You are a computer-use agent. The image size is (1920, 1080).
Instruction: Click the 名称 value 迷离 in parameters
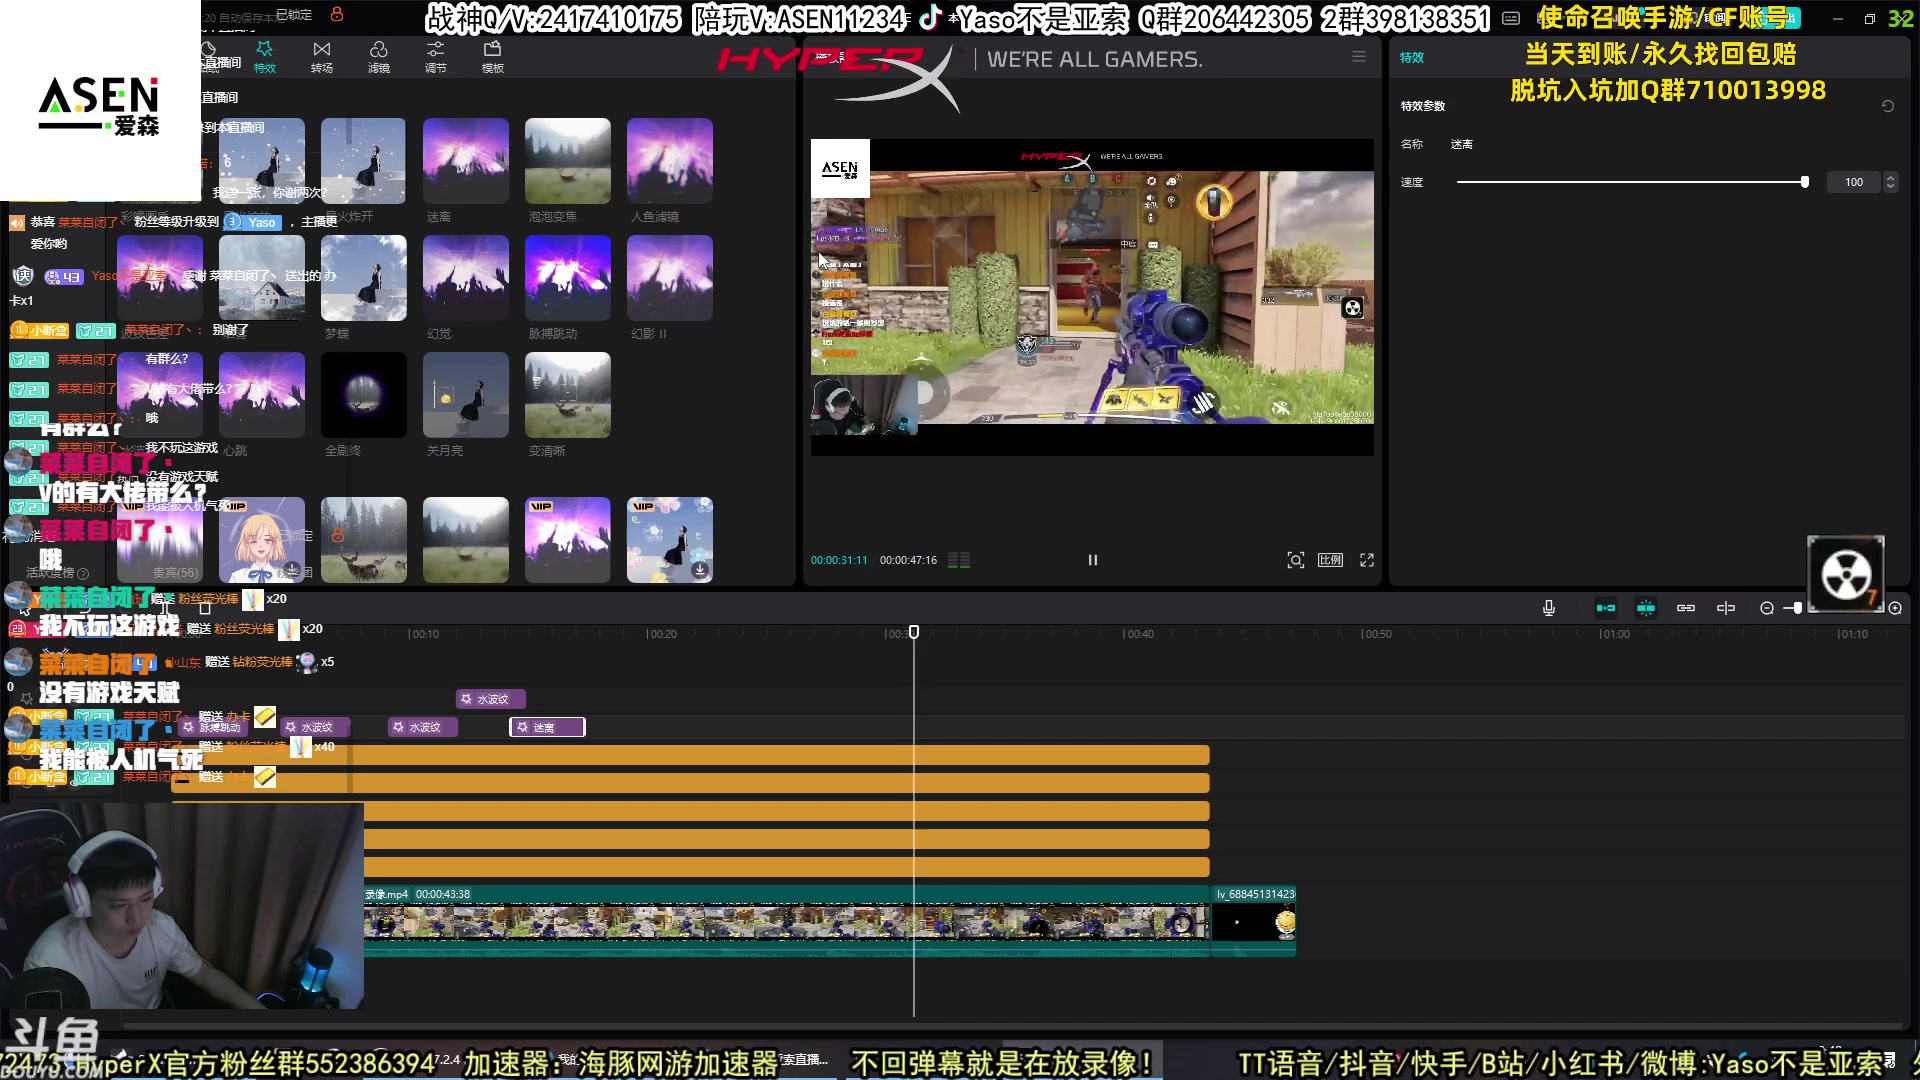[1462, 144]
